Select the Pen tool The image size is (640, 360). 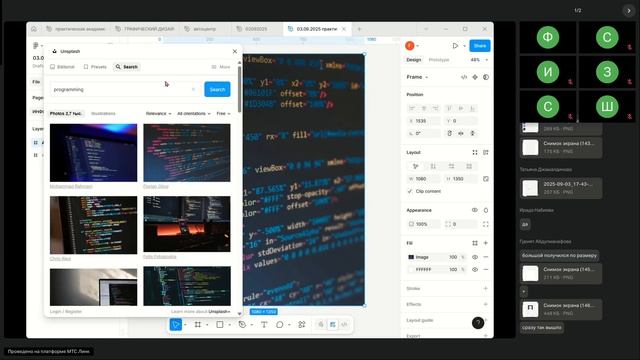click(242, 324)
